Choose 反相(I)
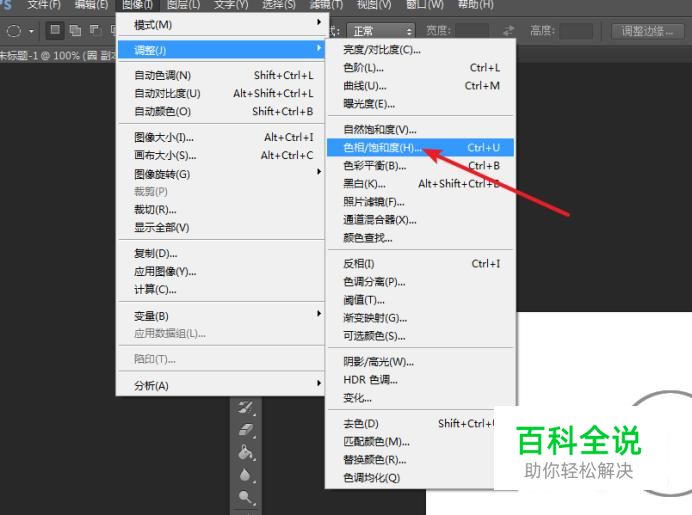 point(420,263)
